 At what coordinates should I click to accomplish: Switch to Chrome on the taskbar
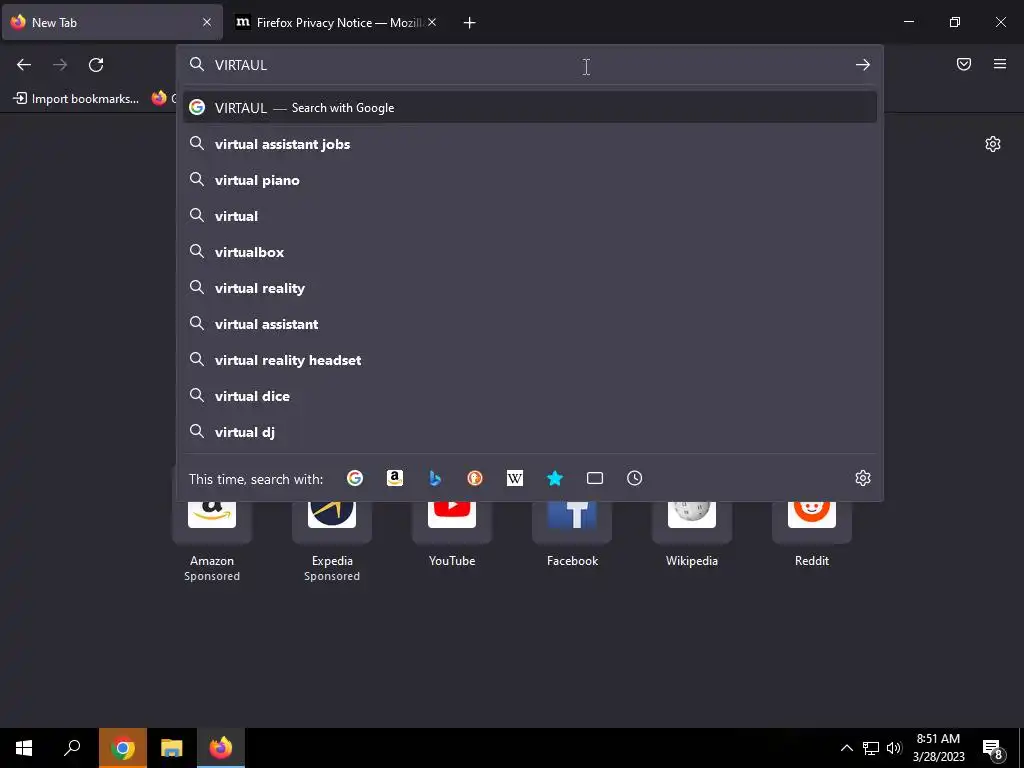pos(123,748)
